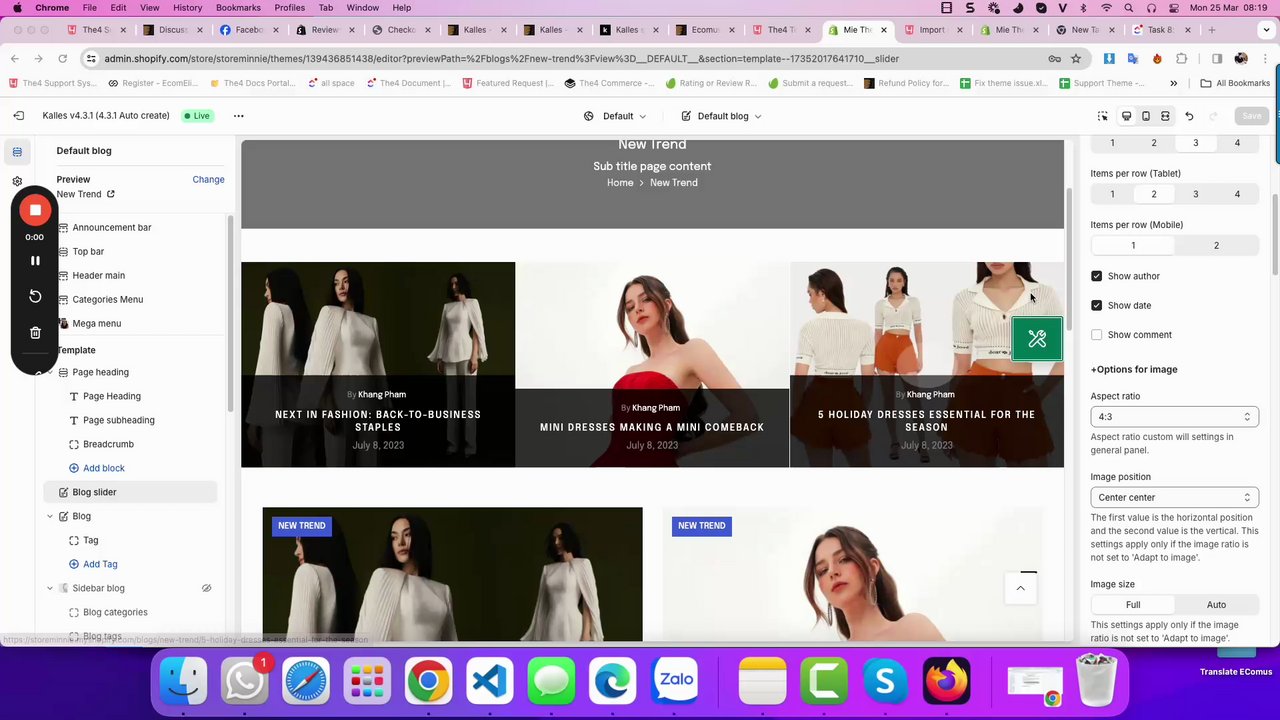
Task: Open the All Bookmarks folder
Action: (x=1234, y=83)
